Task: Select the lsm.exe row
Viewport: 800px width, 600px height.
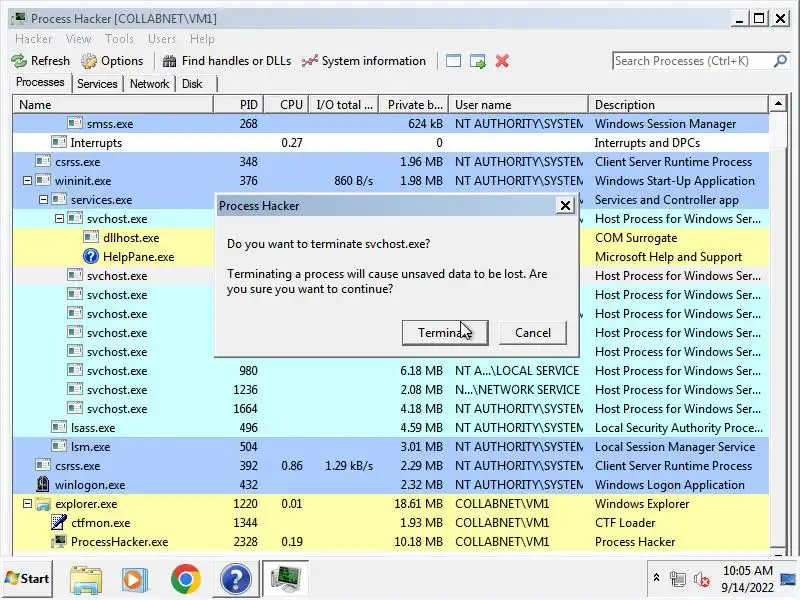Action: (391, 446)
